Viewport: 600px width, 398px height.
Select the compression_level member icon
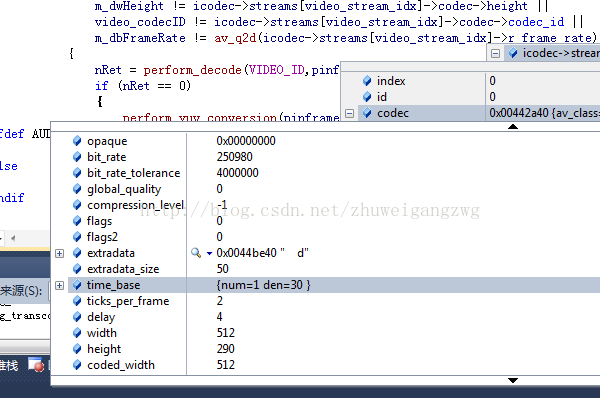pyautogui.click(x=77, y=205)
